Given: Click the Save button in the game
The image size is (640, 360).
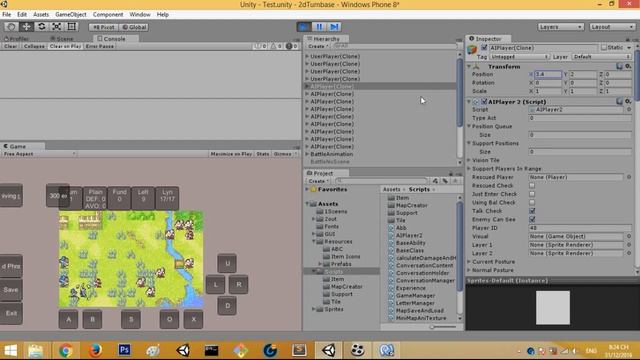Looking at the screenshot, I should click(11, 290).
